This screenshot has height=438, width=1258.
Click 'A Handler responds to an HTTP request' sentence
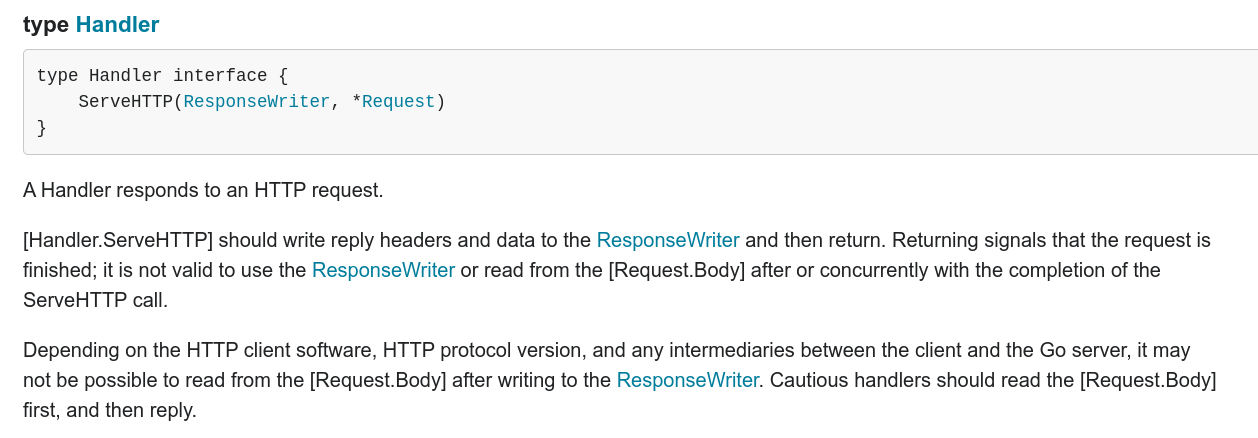[x=203, y=190]
